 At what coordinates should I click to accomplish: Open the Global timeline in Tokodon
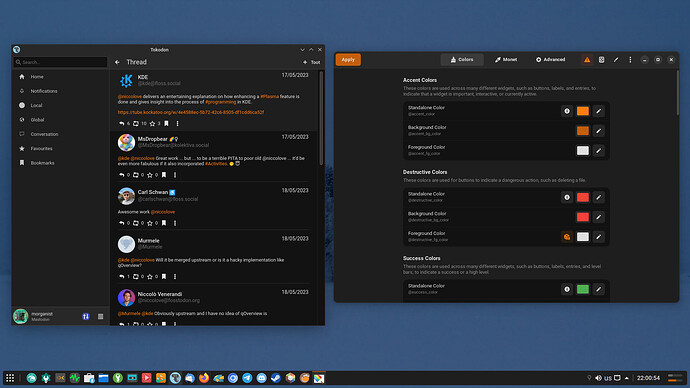60,120
